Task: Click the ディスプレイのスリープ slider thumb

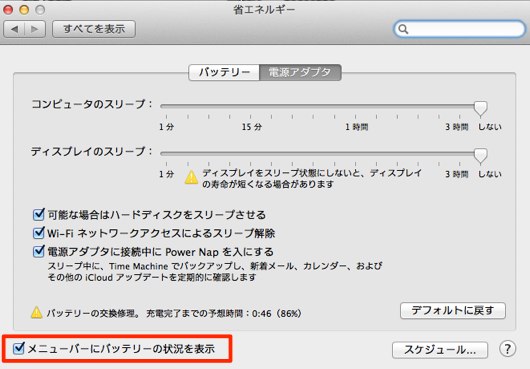Action: 480,156
